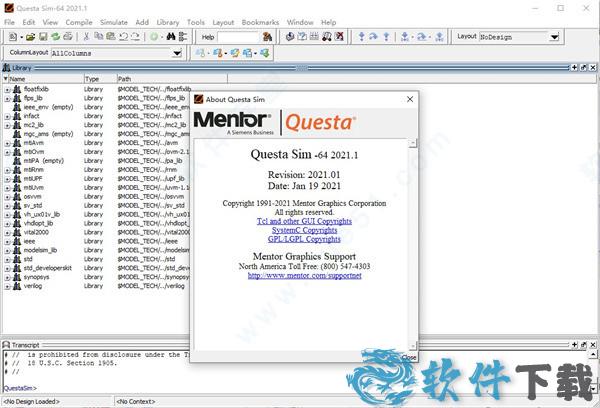Screen dimensions: 600x408
Task: Open the File menu
Action: (x=9, y=22)
